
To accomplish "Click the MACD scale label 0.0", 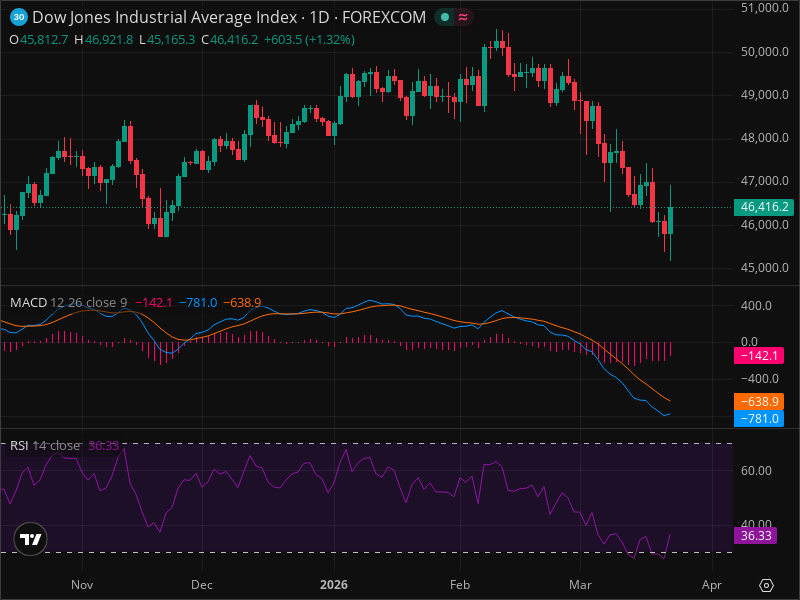I will (x=749, y=342).
